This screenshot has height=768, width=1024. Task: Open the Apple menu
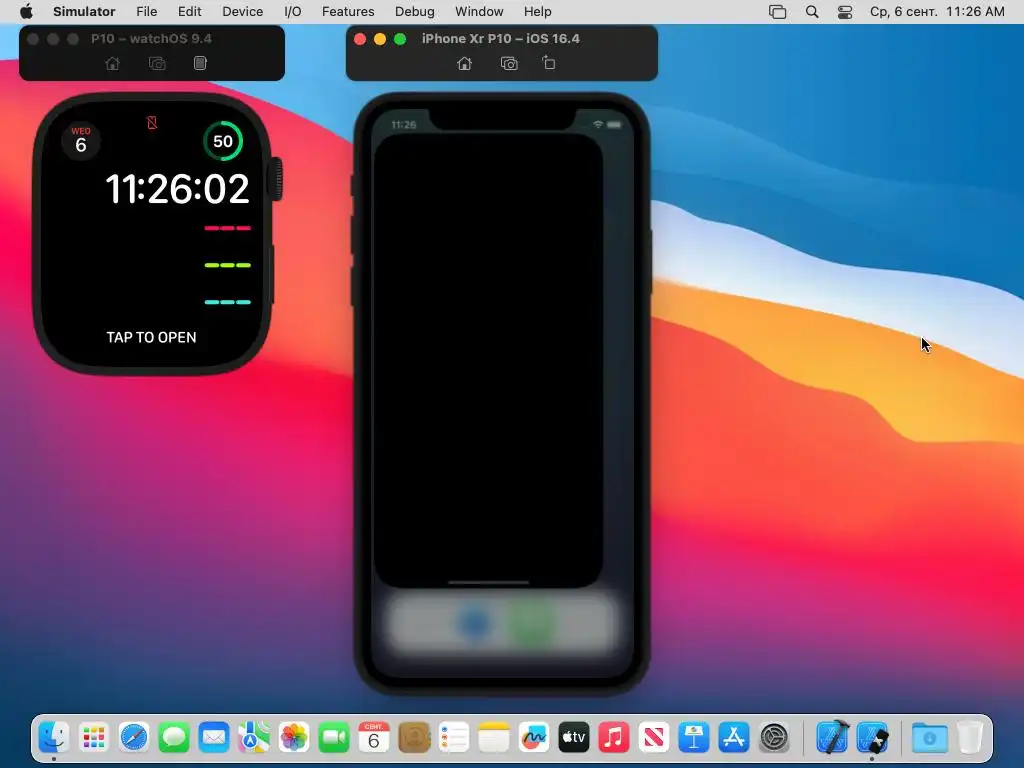(x=26, y=11)
